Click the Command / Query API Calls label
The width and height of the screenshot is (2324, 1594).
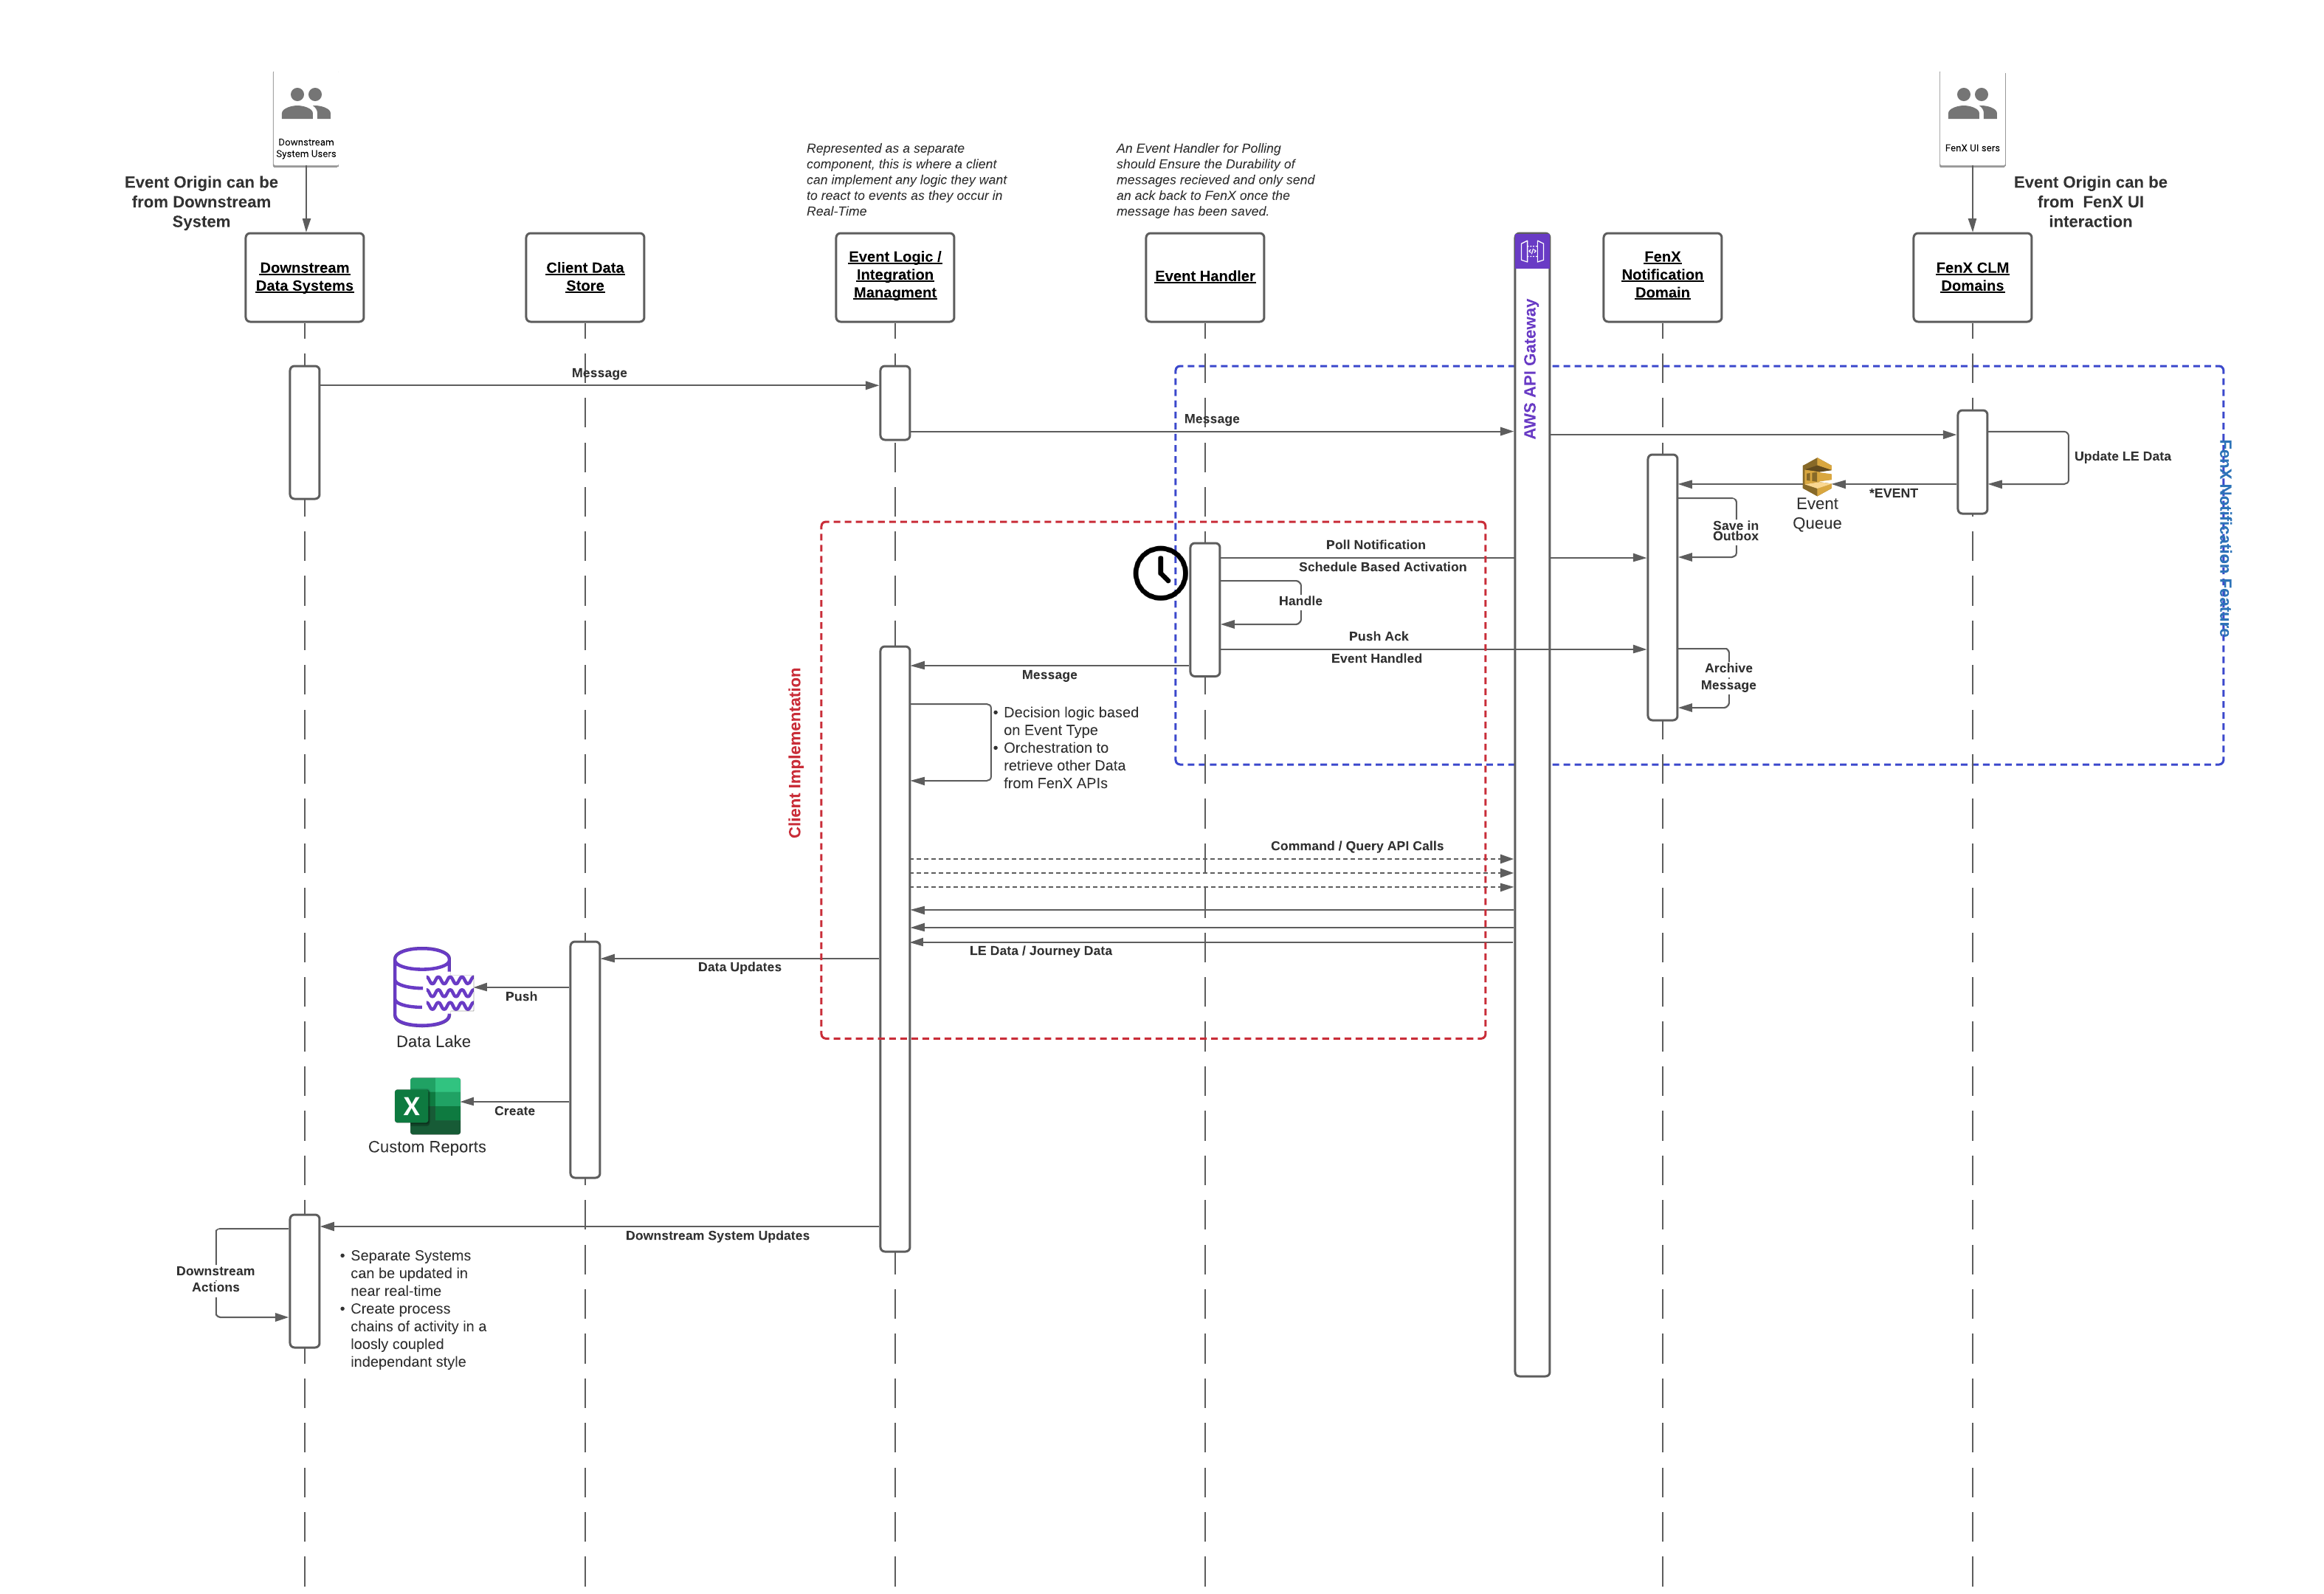click(x=1356, y=846)
